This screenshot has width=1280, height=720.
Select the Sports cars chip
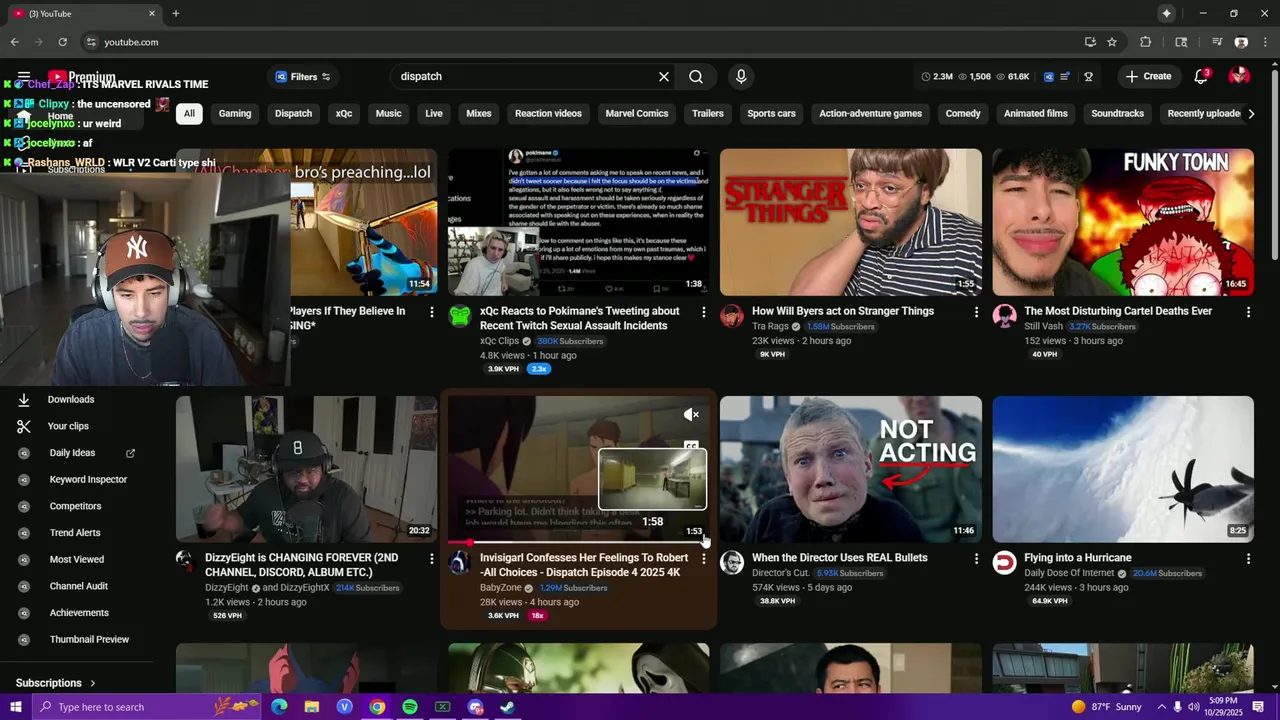coord(772,113)
